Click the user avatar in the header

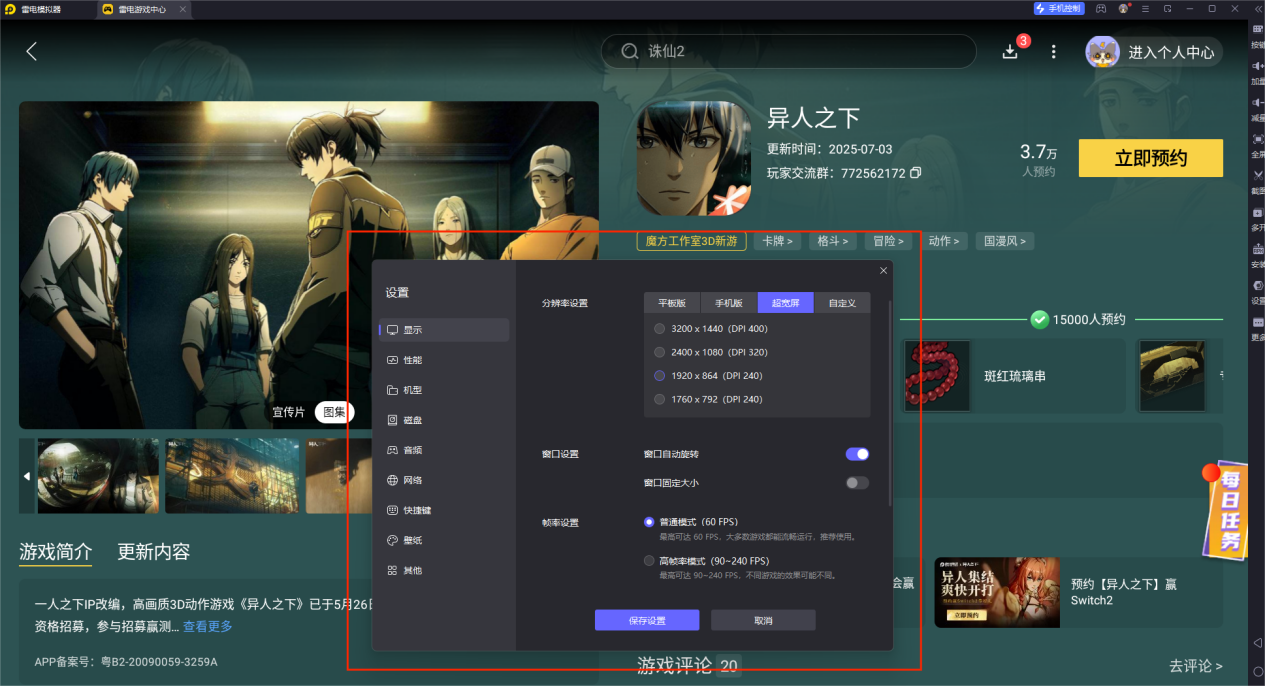[1102, 52]
